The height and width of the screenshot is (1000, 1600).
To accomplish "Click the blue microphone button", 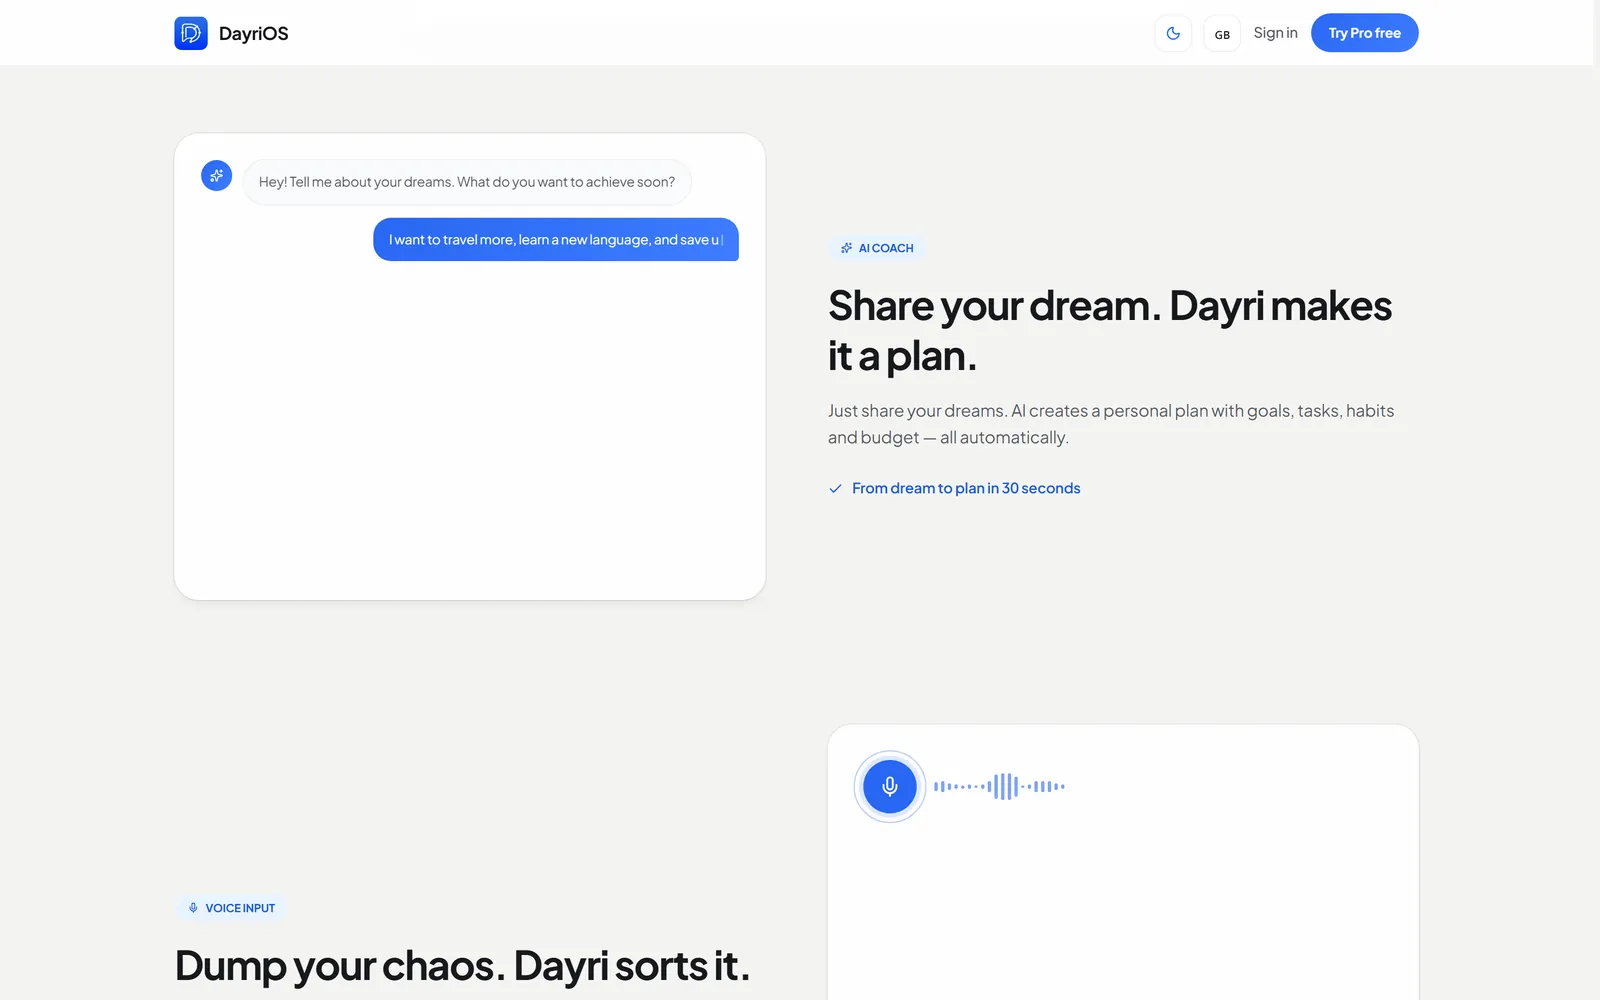I will (x=889, y=786).
